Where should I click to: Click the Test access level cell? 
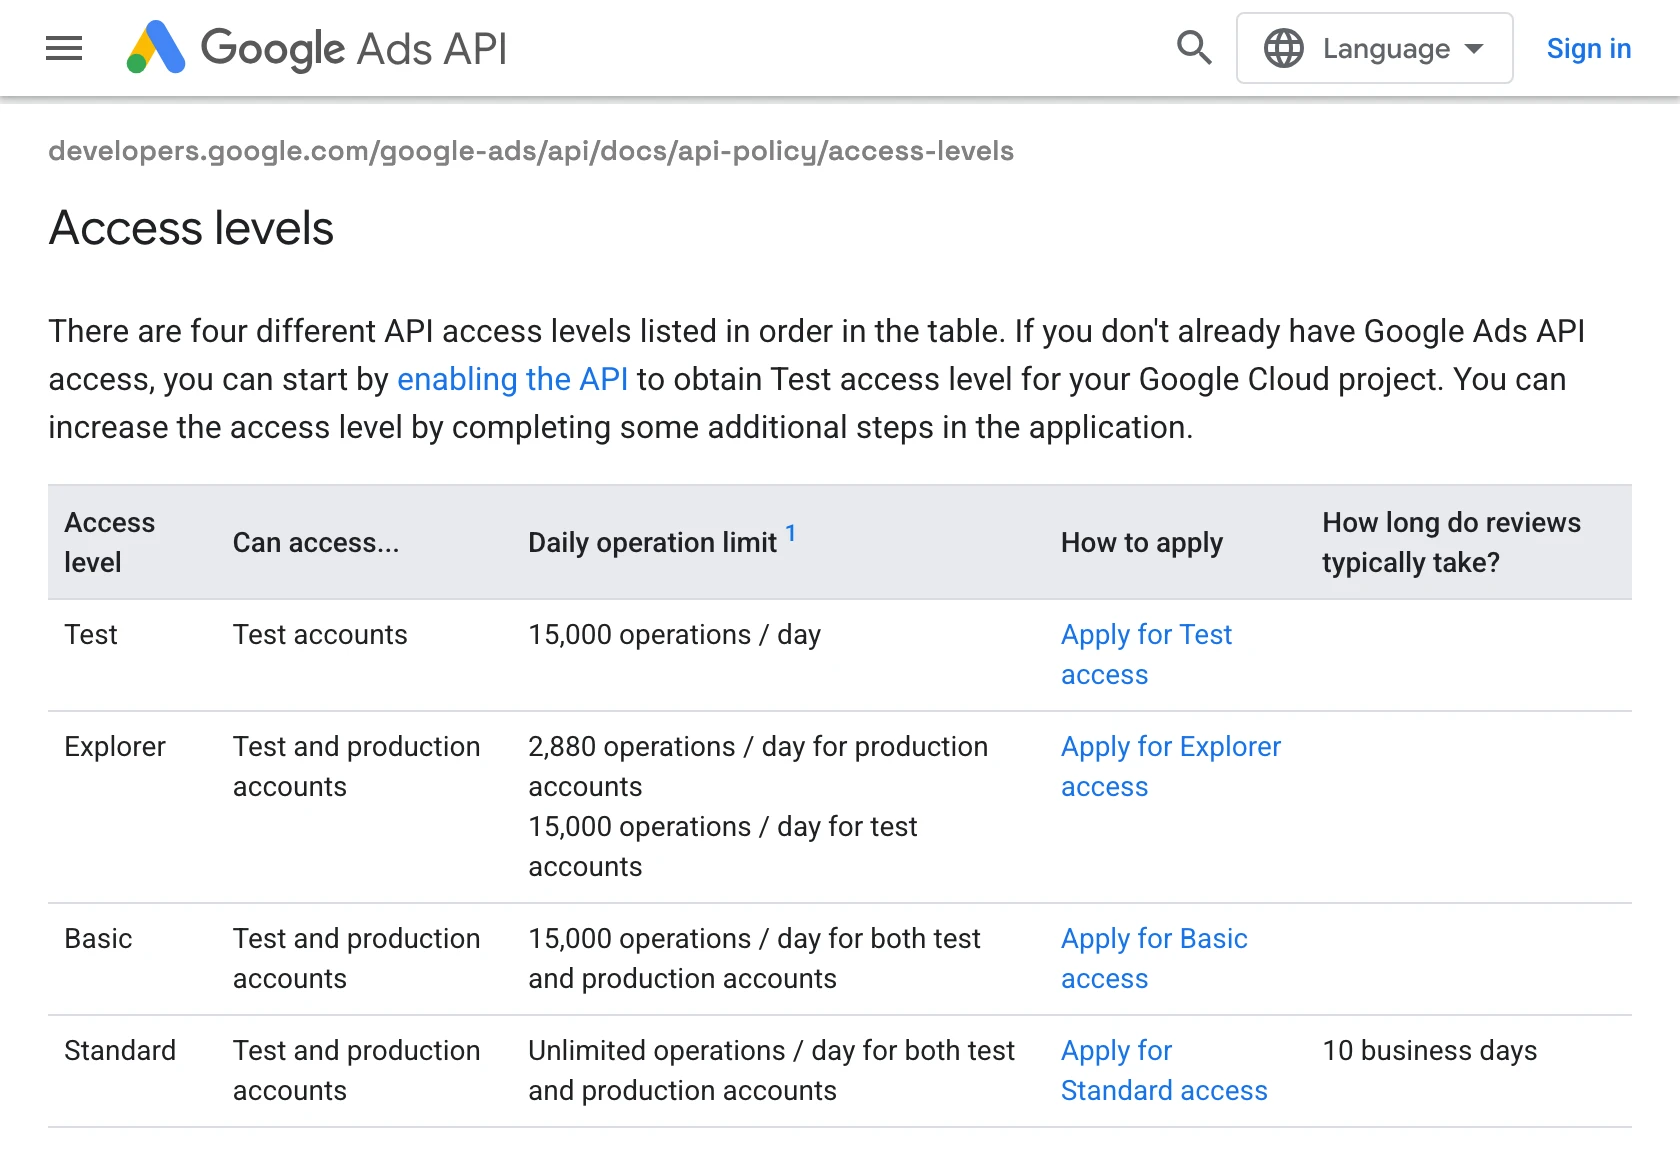91,634
